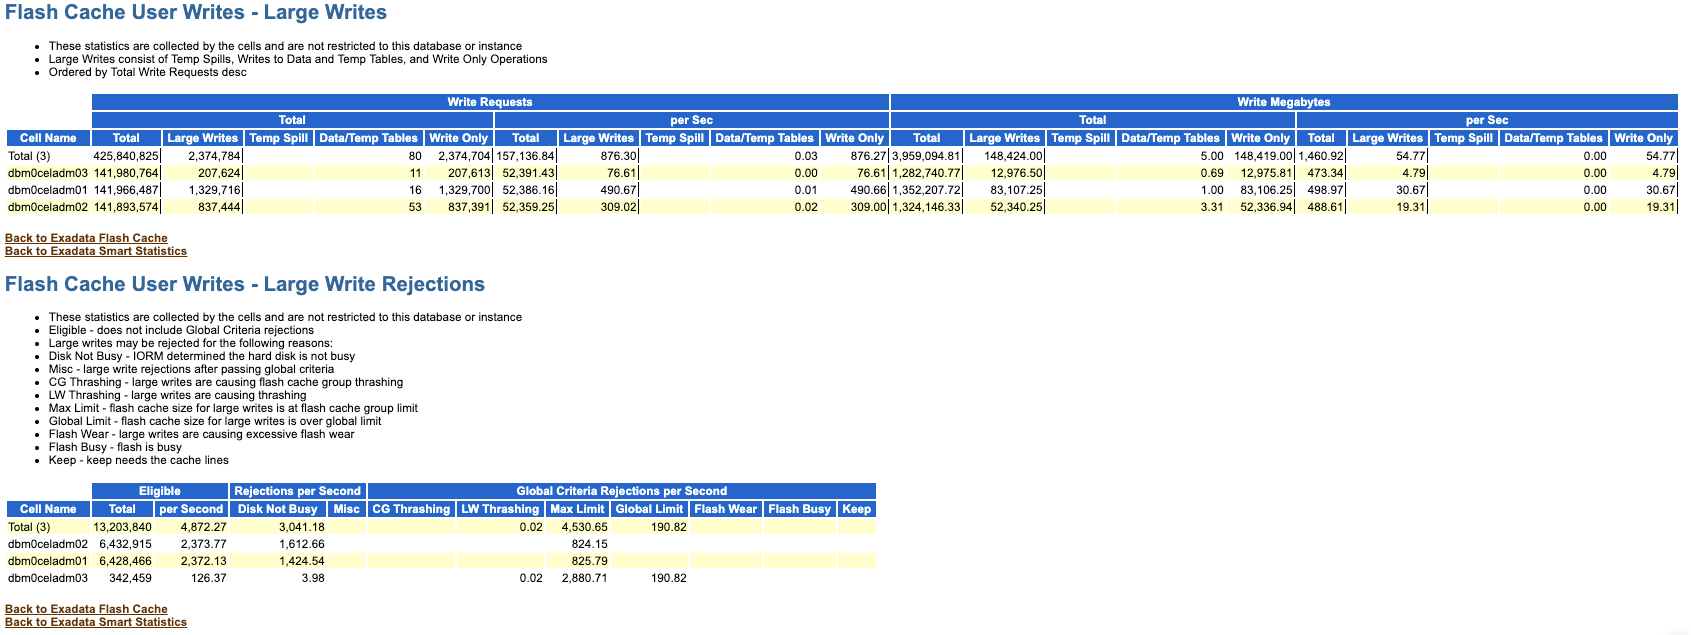Select 'Global Criteria Rejections per Second' header

tap(621, 491)
